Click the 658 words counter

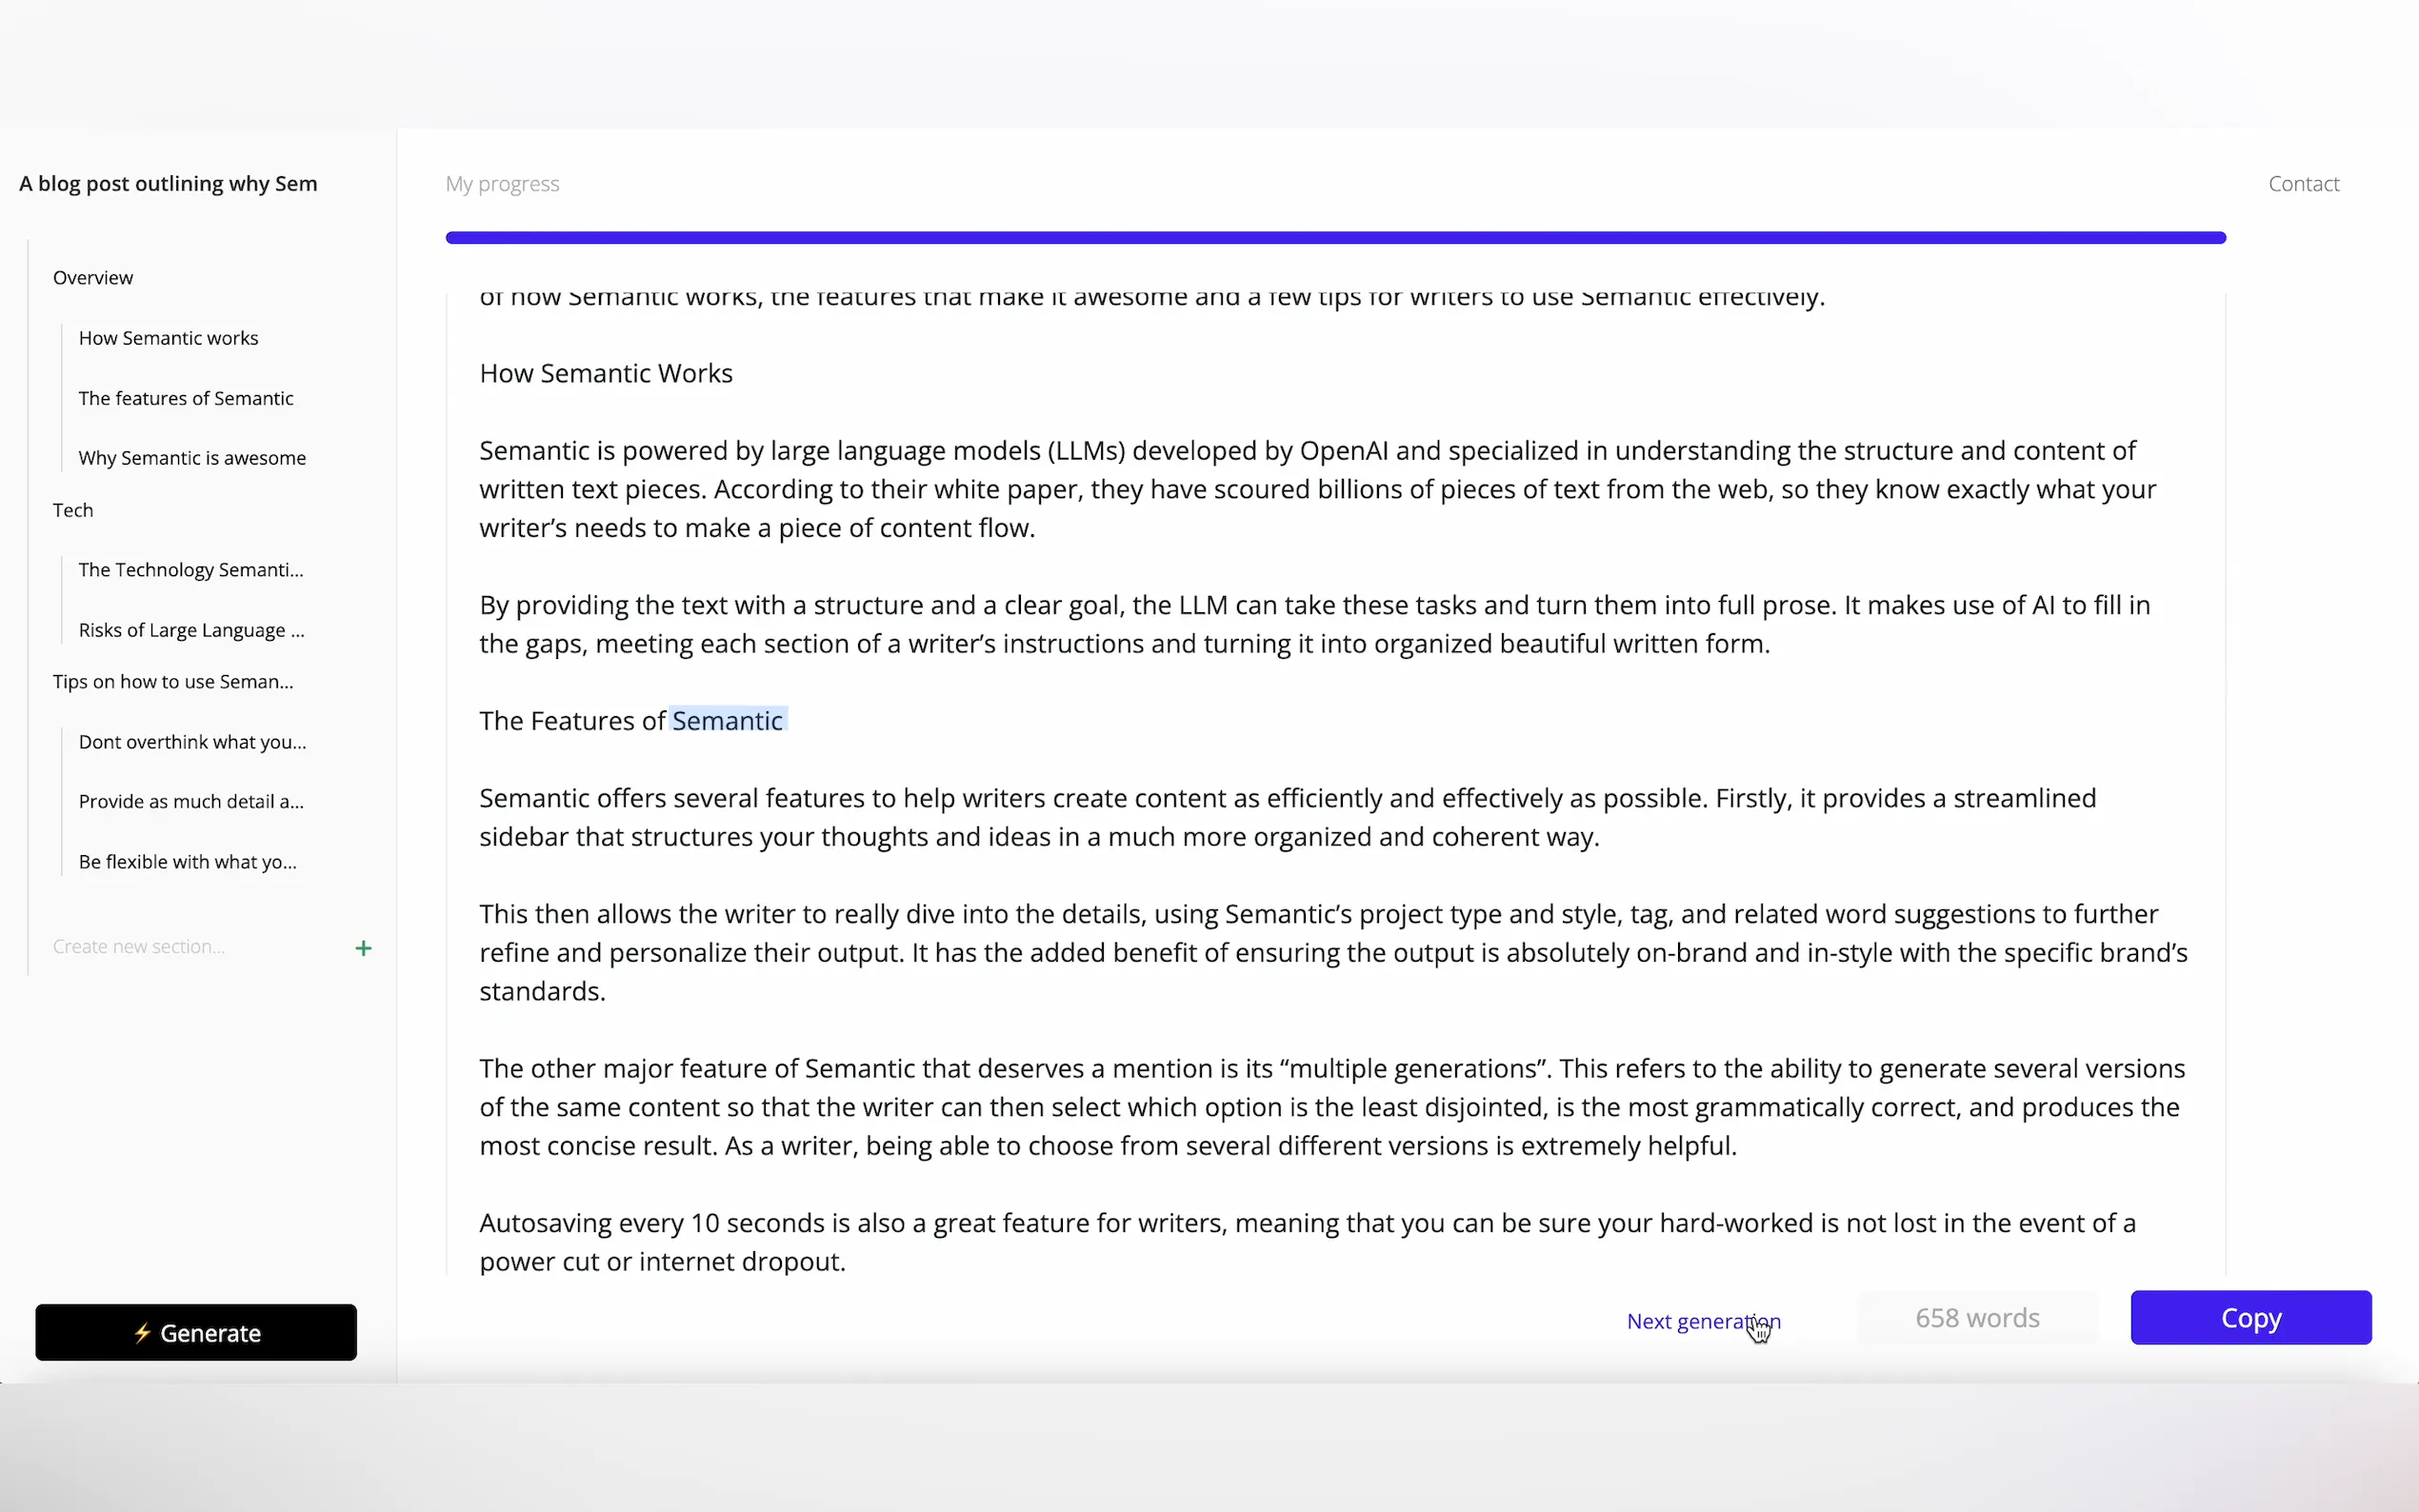coord(1977,1318)
